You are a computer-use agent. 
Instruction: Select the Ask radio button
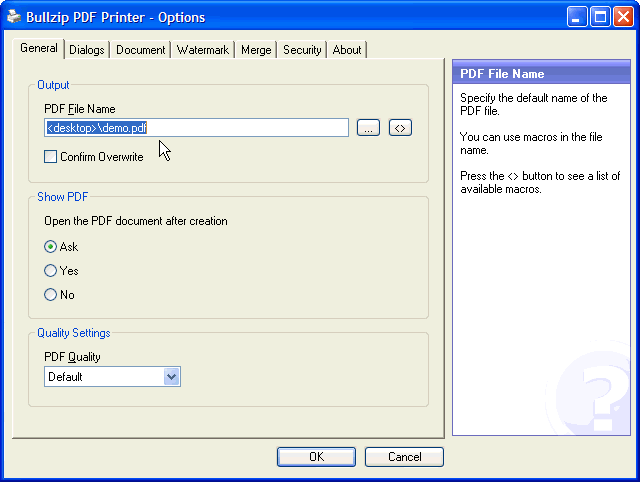[51, 247]
